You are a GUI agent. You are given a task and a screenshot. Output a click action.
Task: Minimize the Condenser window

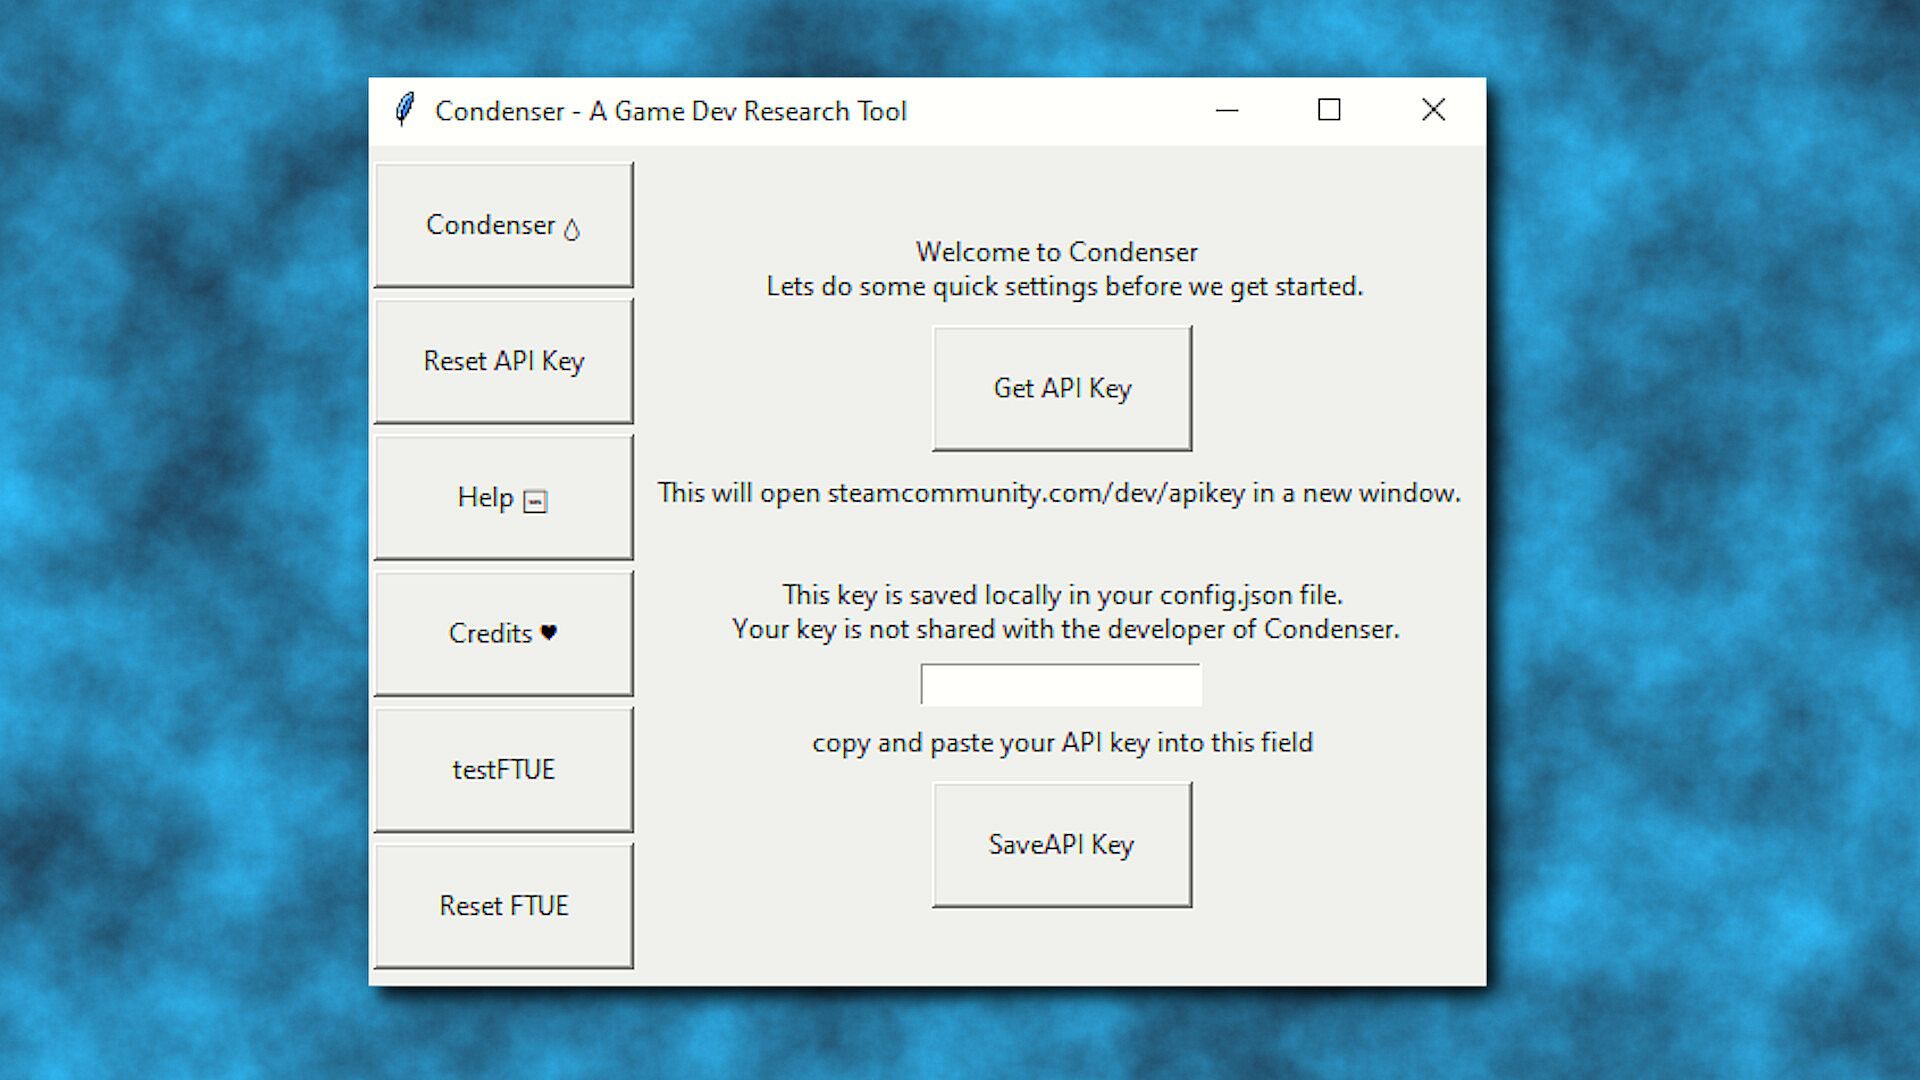pos(1227,110)
